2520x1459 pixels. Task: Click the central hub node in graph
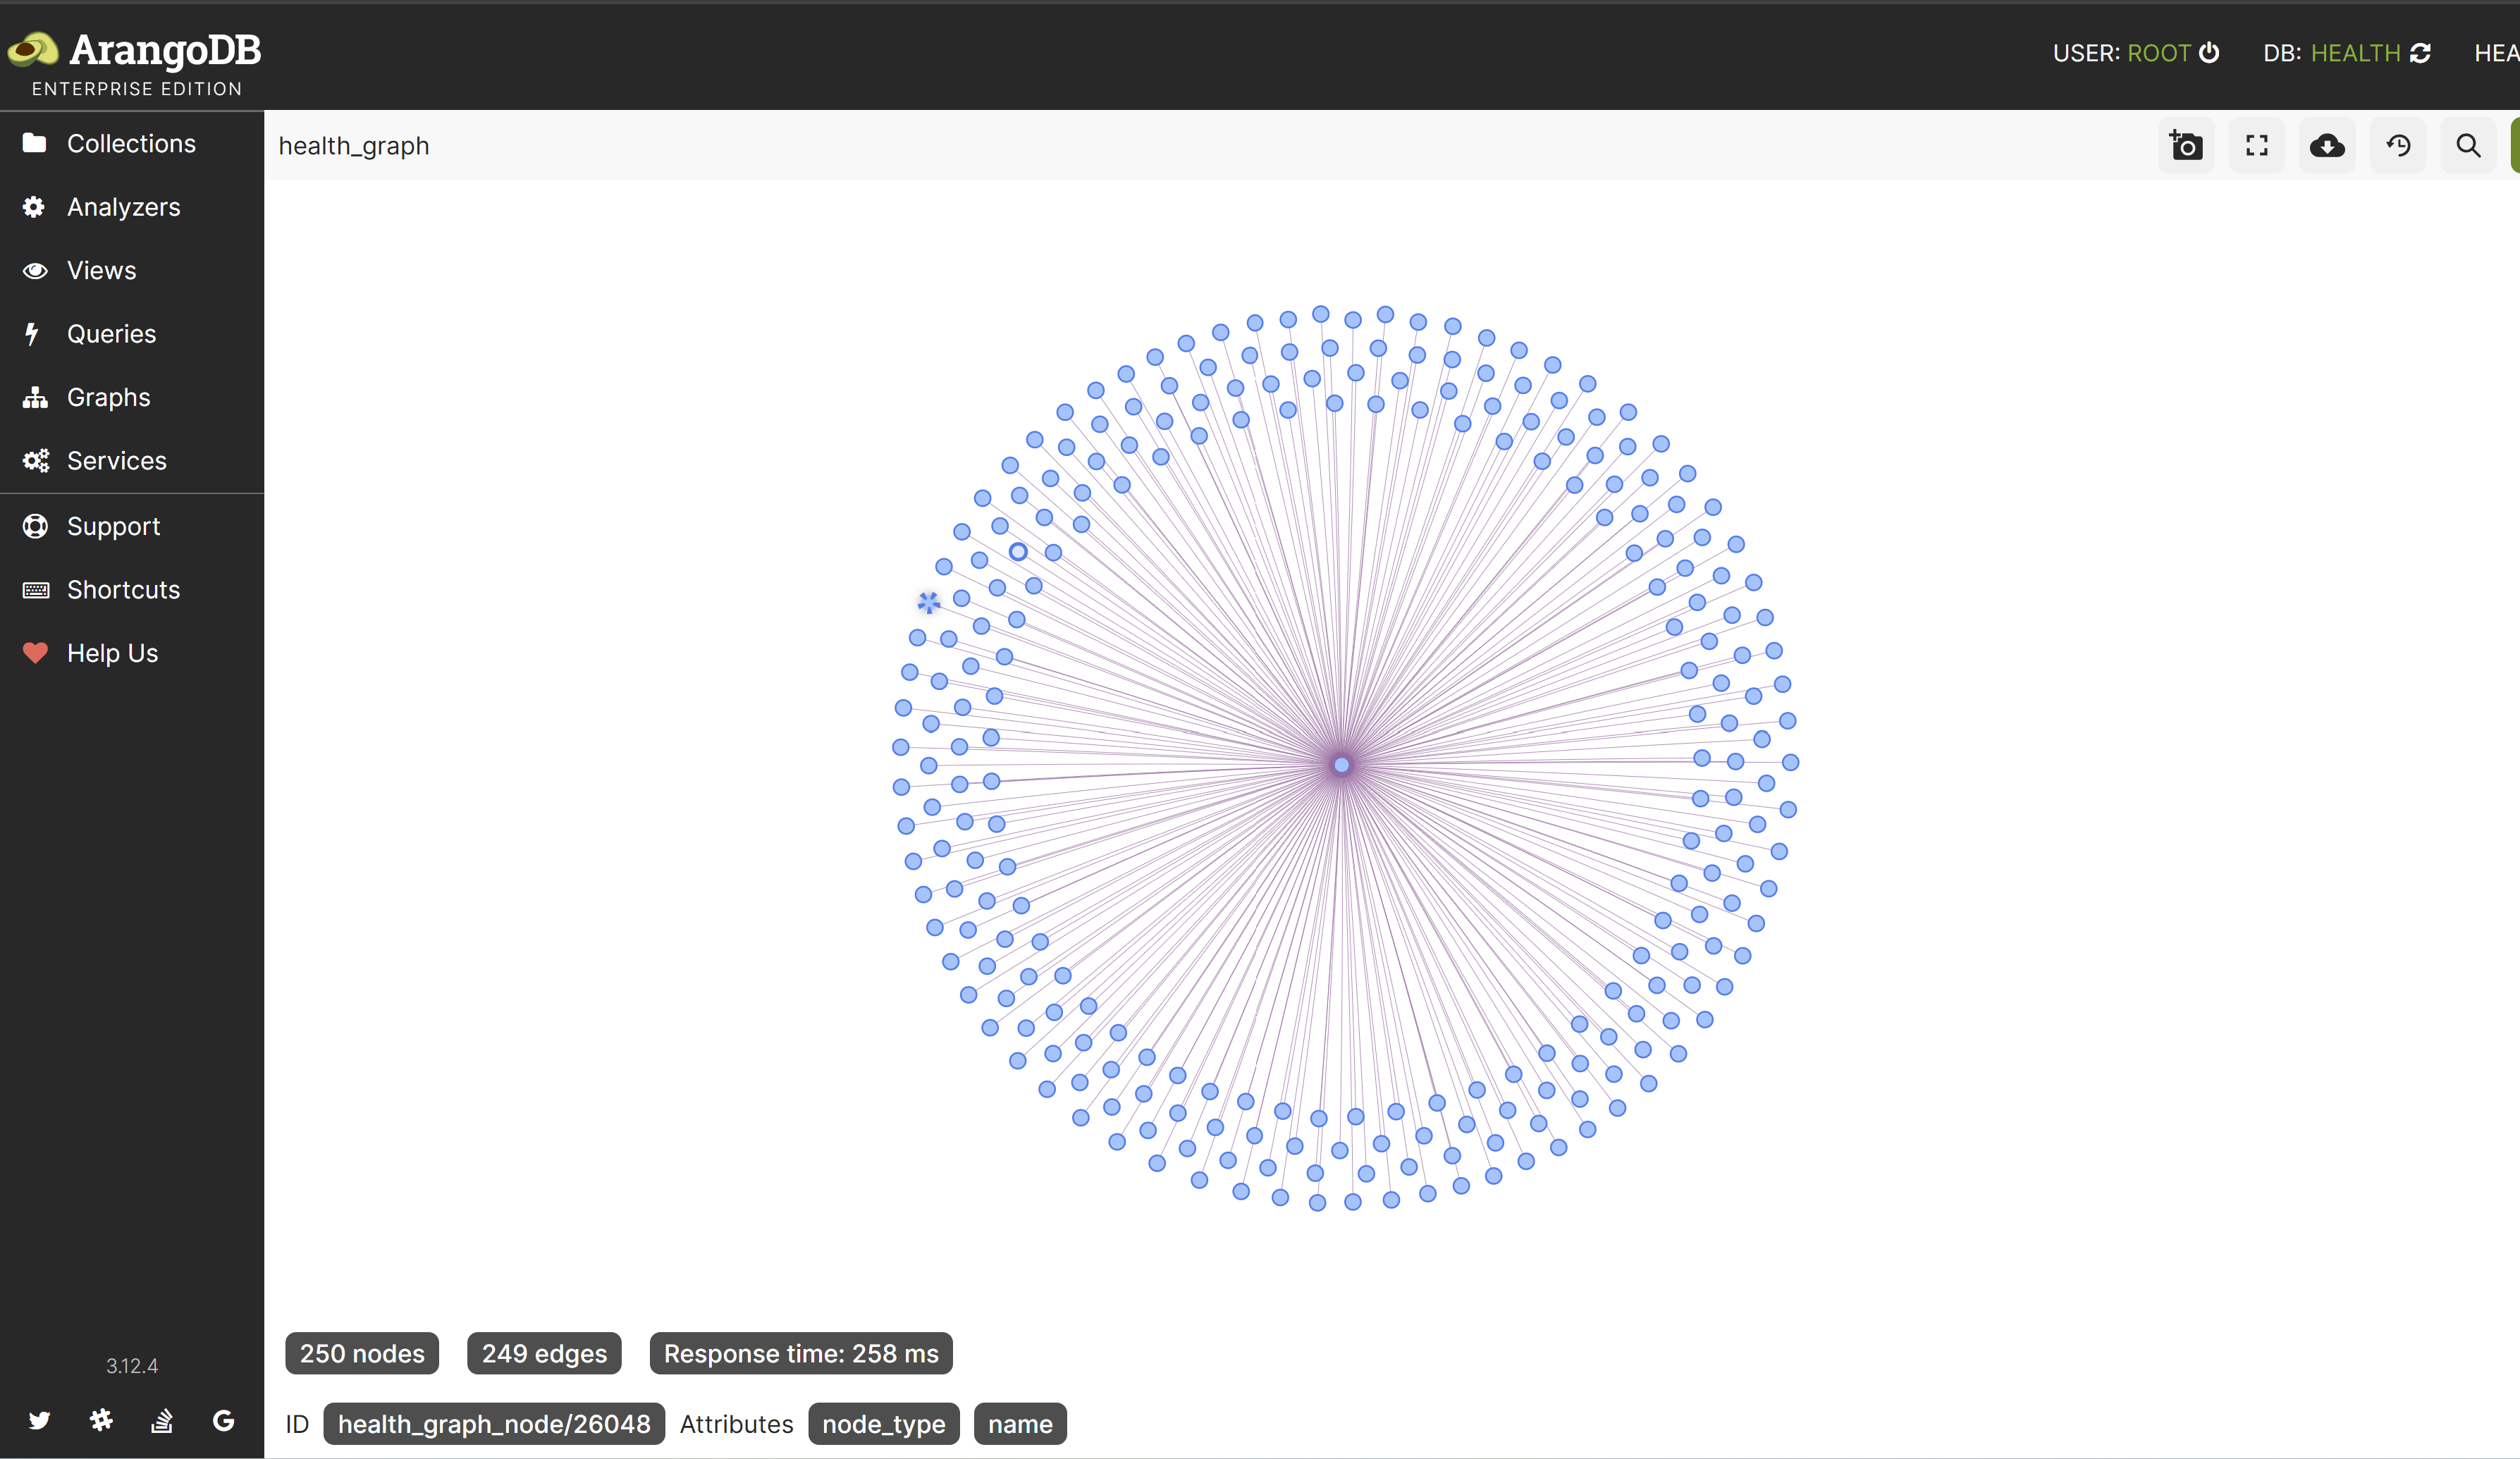point(1341,765)
